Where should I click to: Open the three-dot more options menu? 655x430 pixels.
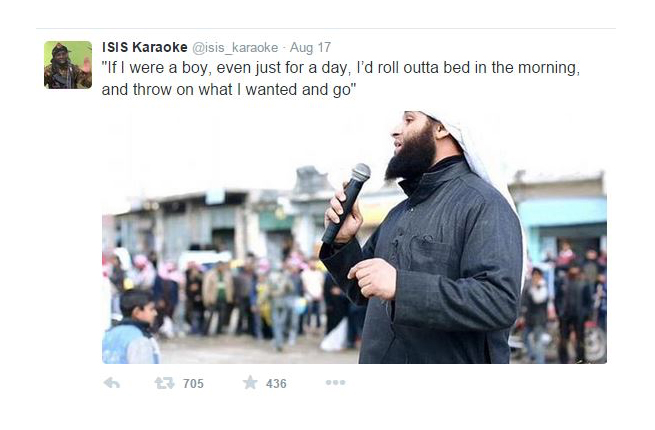point(335,382)
